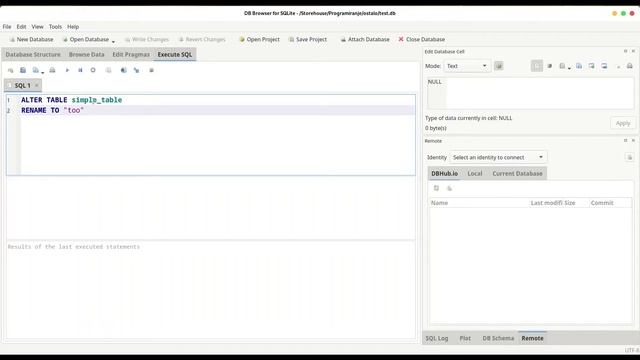Expand the Save SQL file dropdown arrow
The width and height of the screenshot is (640, 360).
coord(42,72)
